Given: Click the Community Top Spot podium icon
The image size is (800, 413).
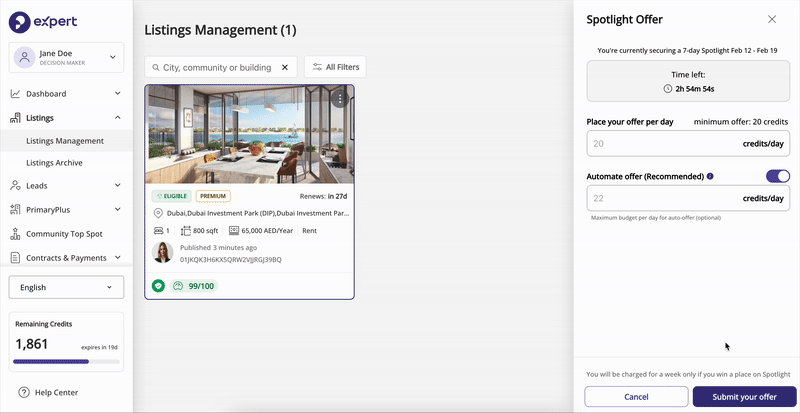Looking at the screenshot, I should [x=15, y=234].
